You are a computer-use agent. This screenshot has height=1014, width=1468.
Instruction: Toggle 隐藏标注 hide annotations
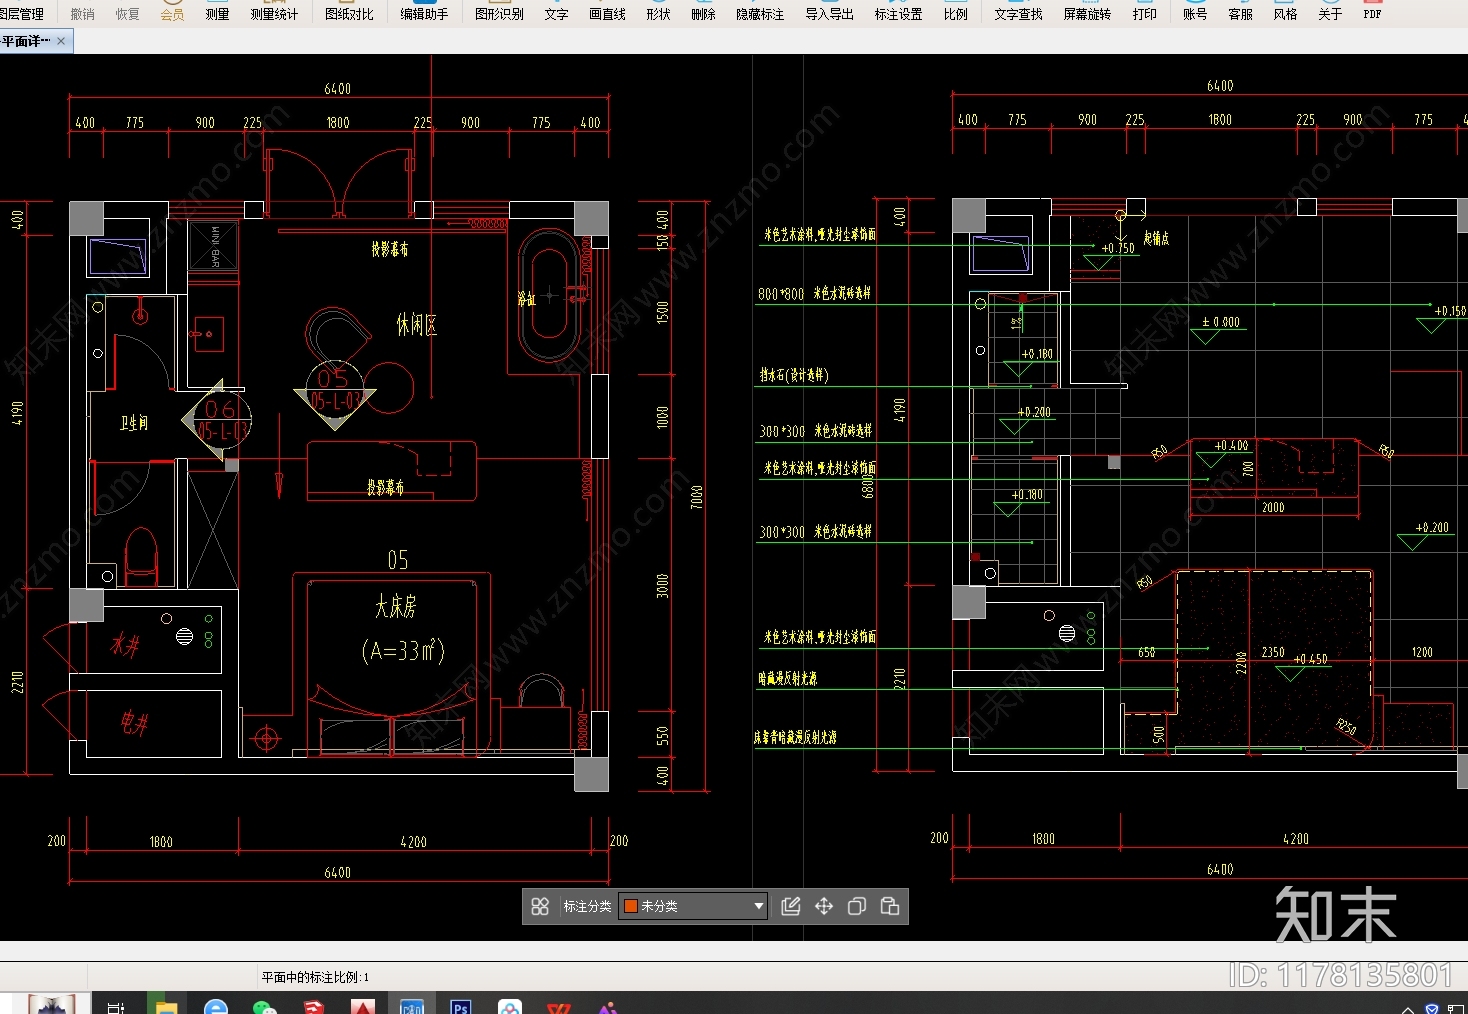(x=760, y=14)
